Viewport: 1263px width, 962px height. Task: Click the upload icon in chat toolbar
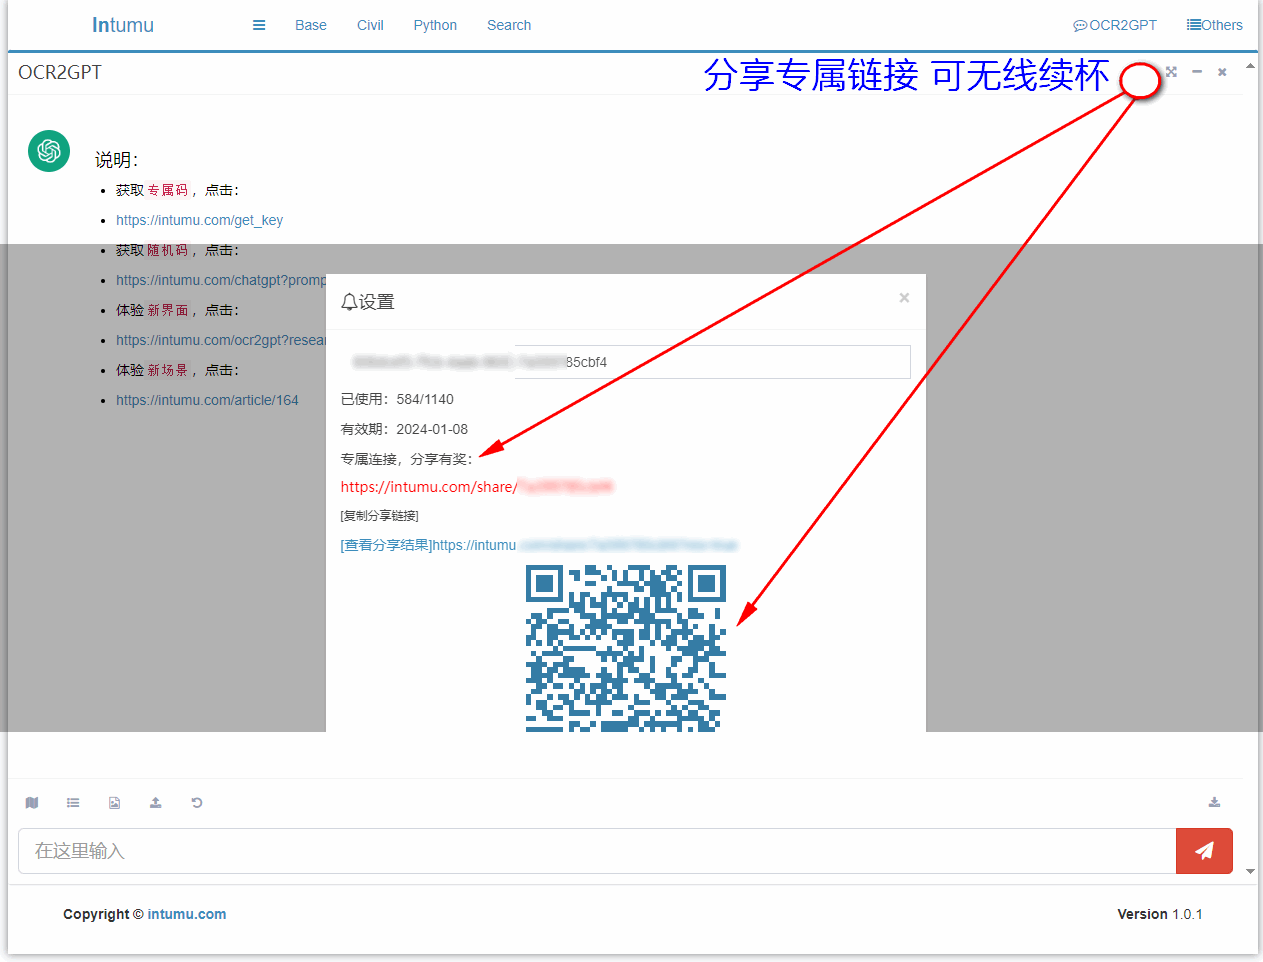point(156,802)
